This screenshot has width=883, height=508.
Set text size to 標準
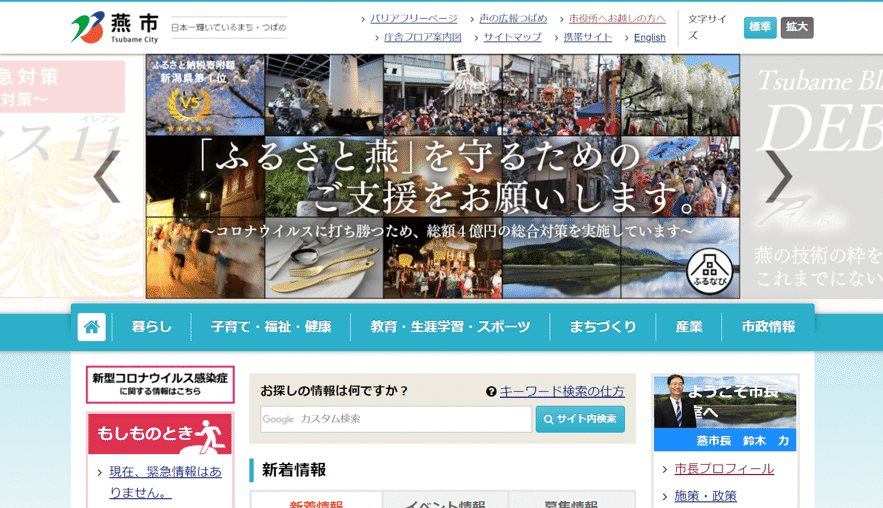(x=760, y=27)
